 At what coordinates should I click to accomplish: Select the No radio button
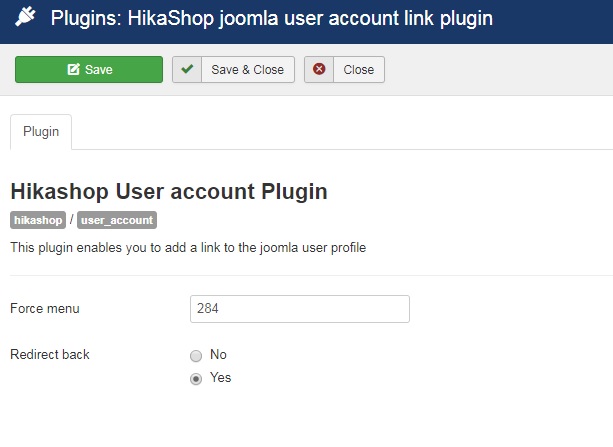pyautogui.click(x=196, y=356)
